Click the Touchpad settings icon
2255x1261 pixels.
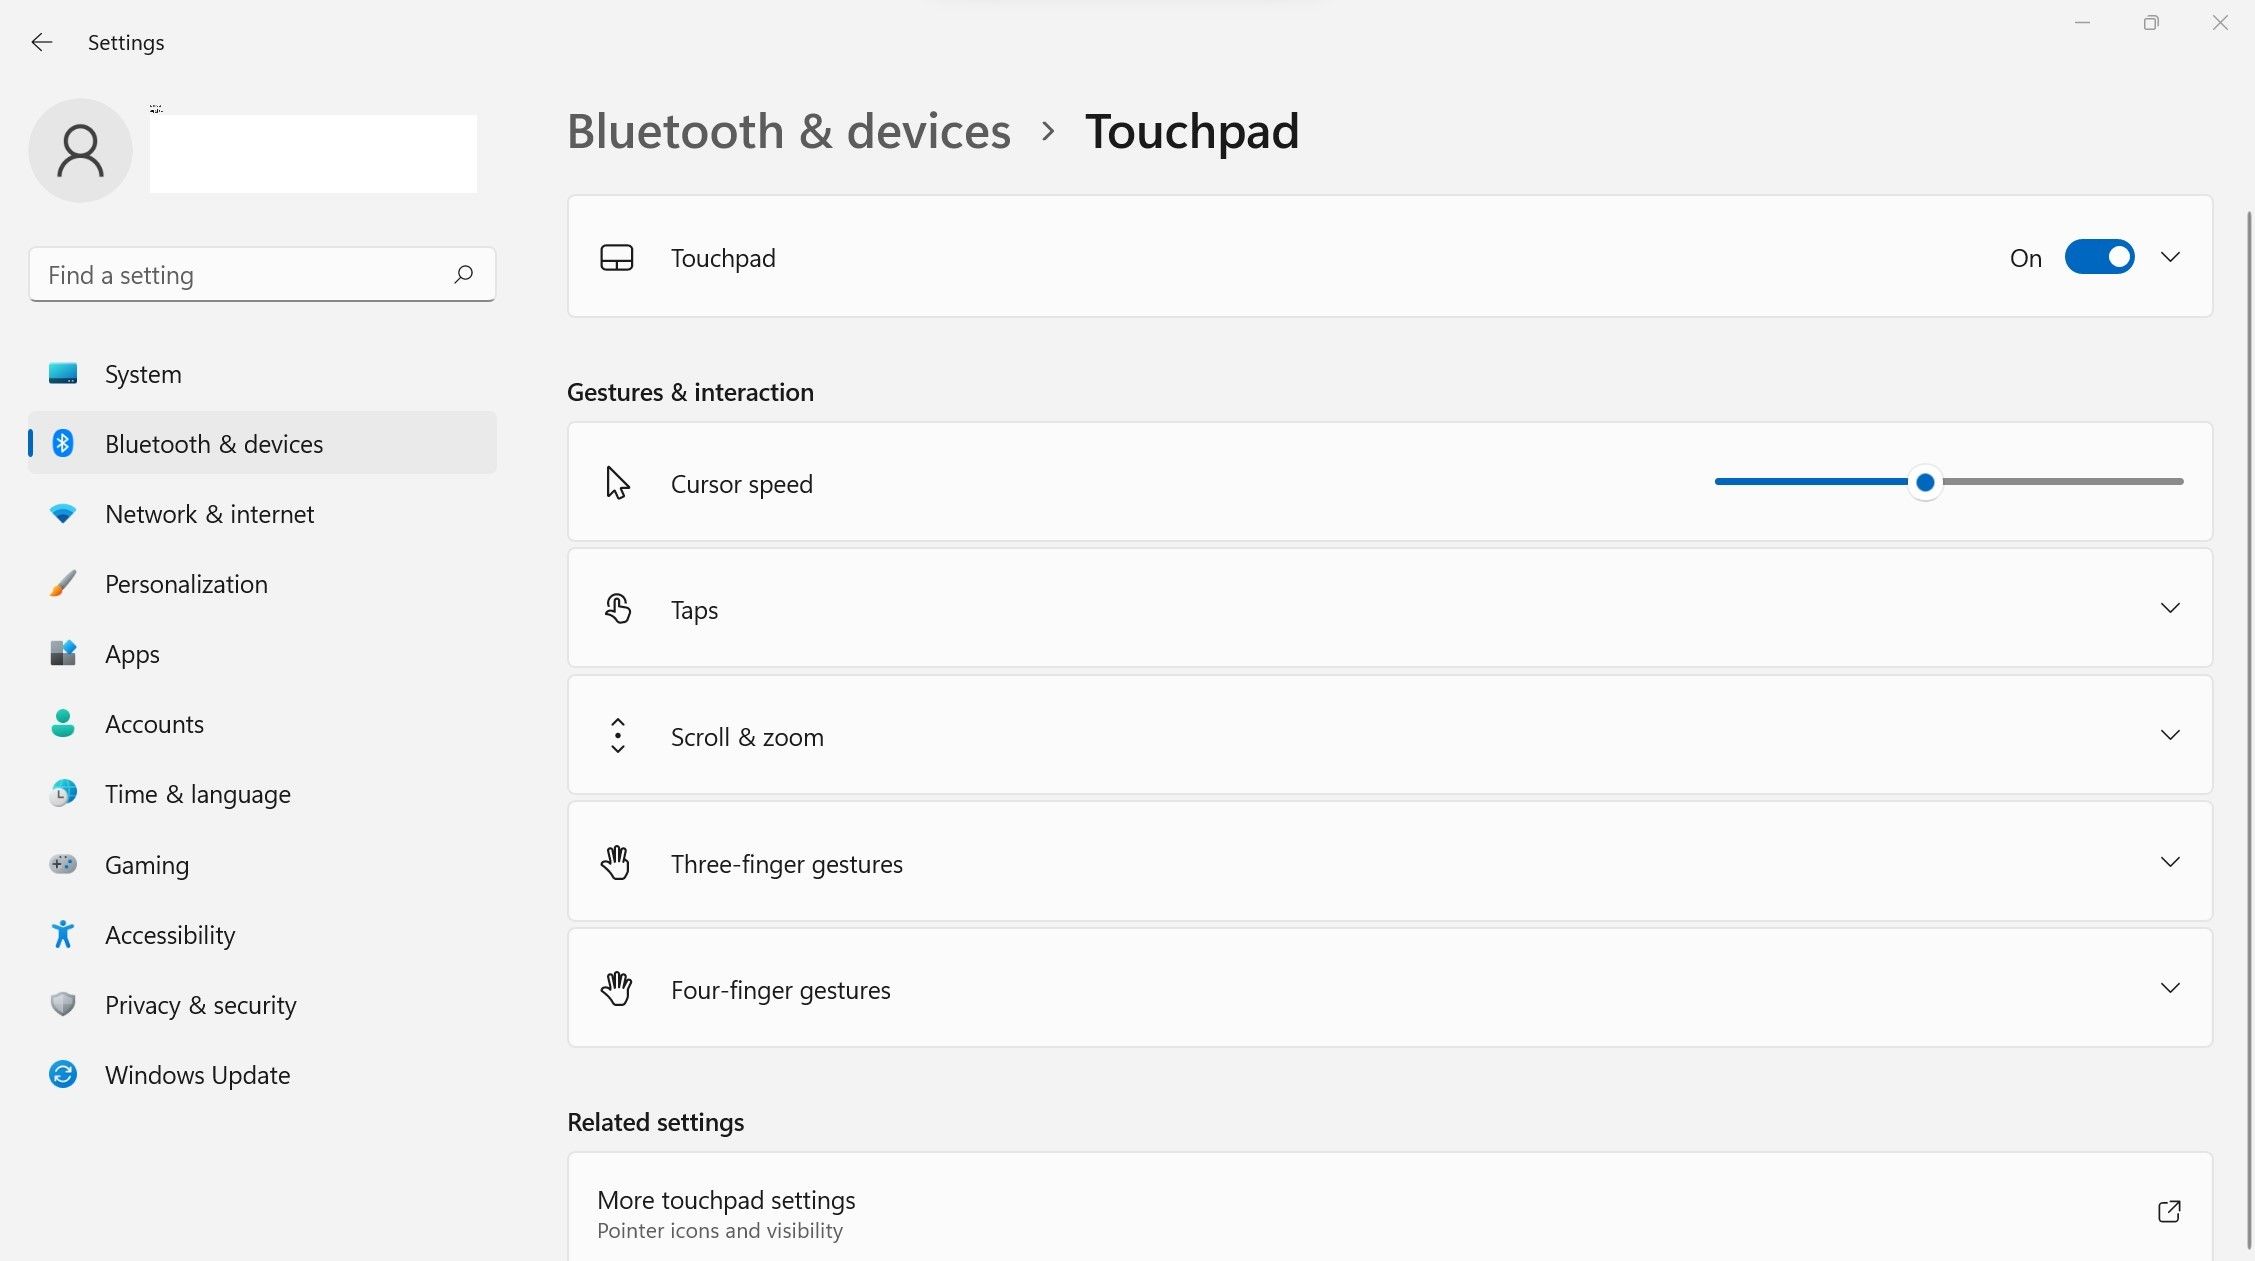616,256
